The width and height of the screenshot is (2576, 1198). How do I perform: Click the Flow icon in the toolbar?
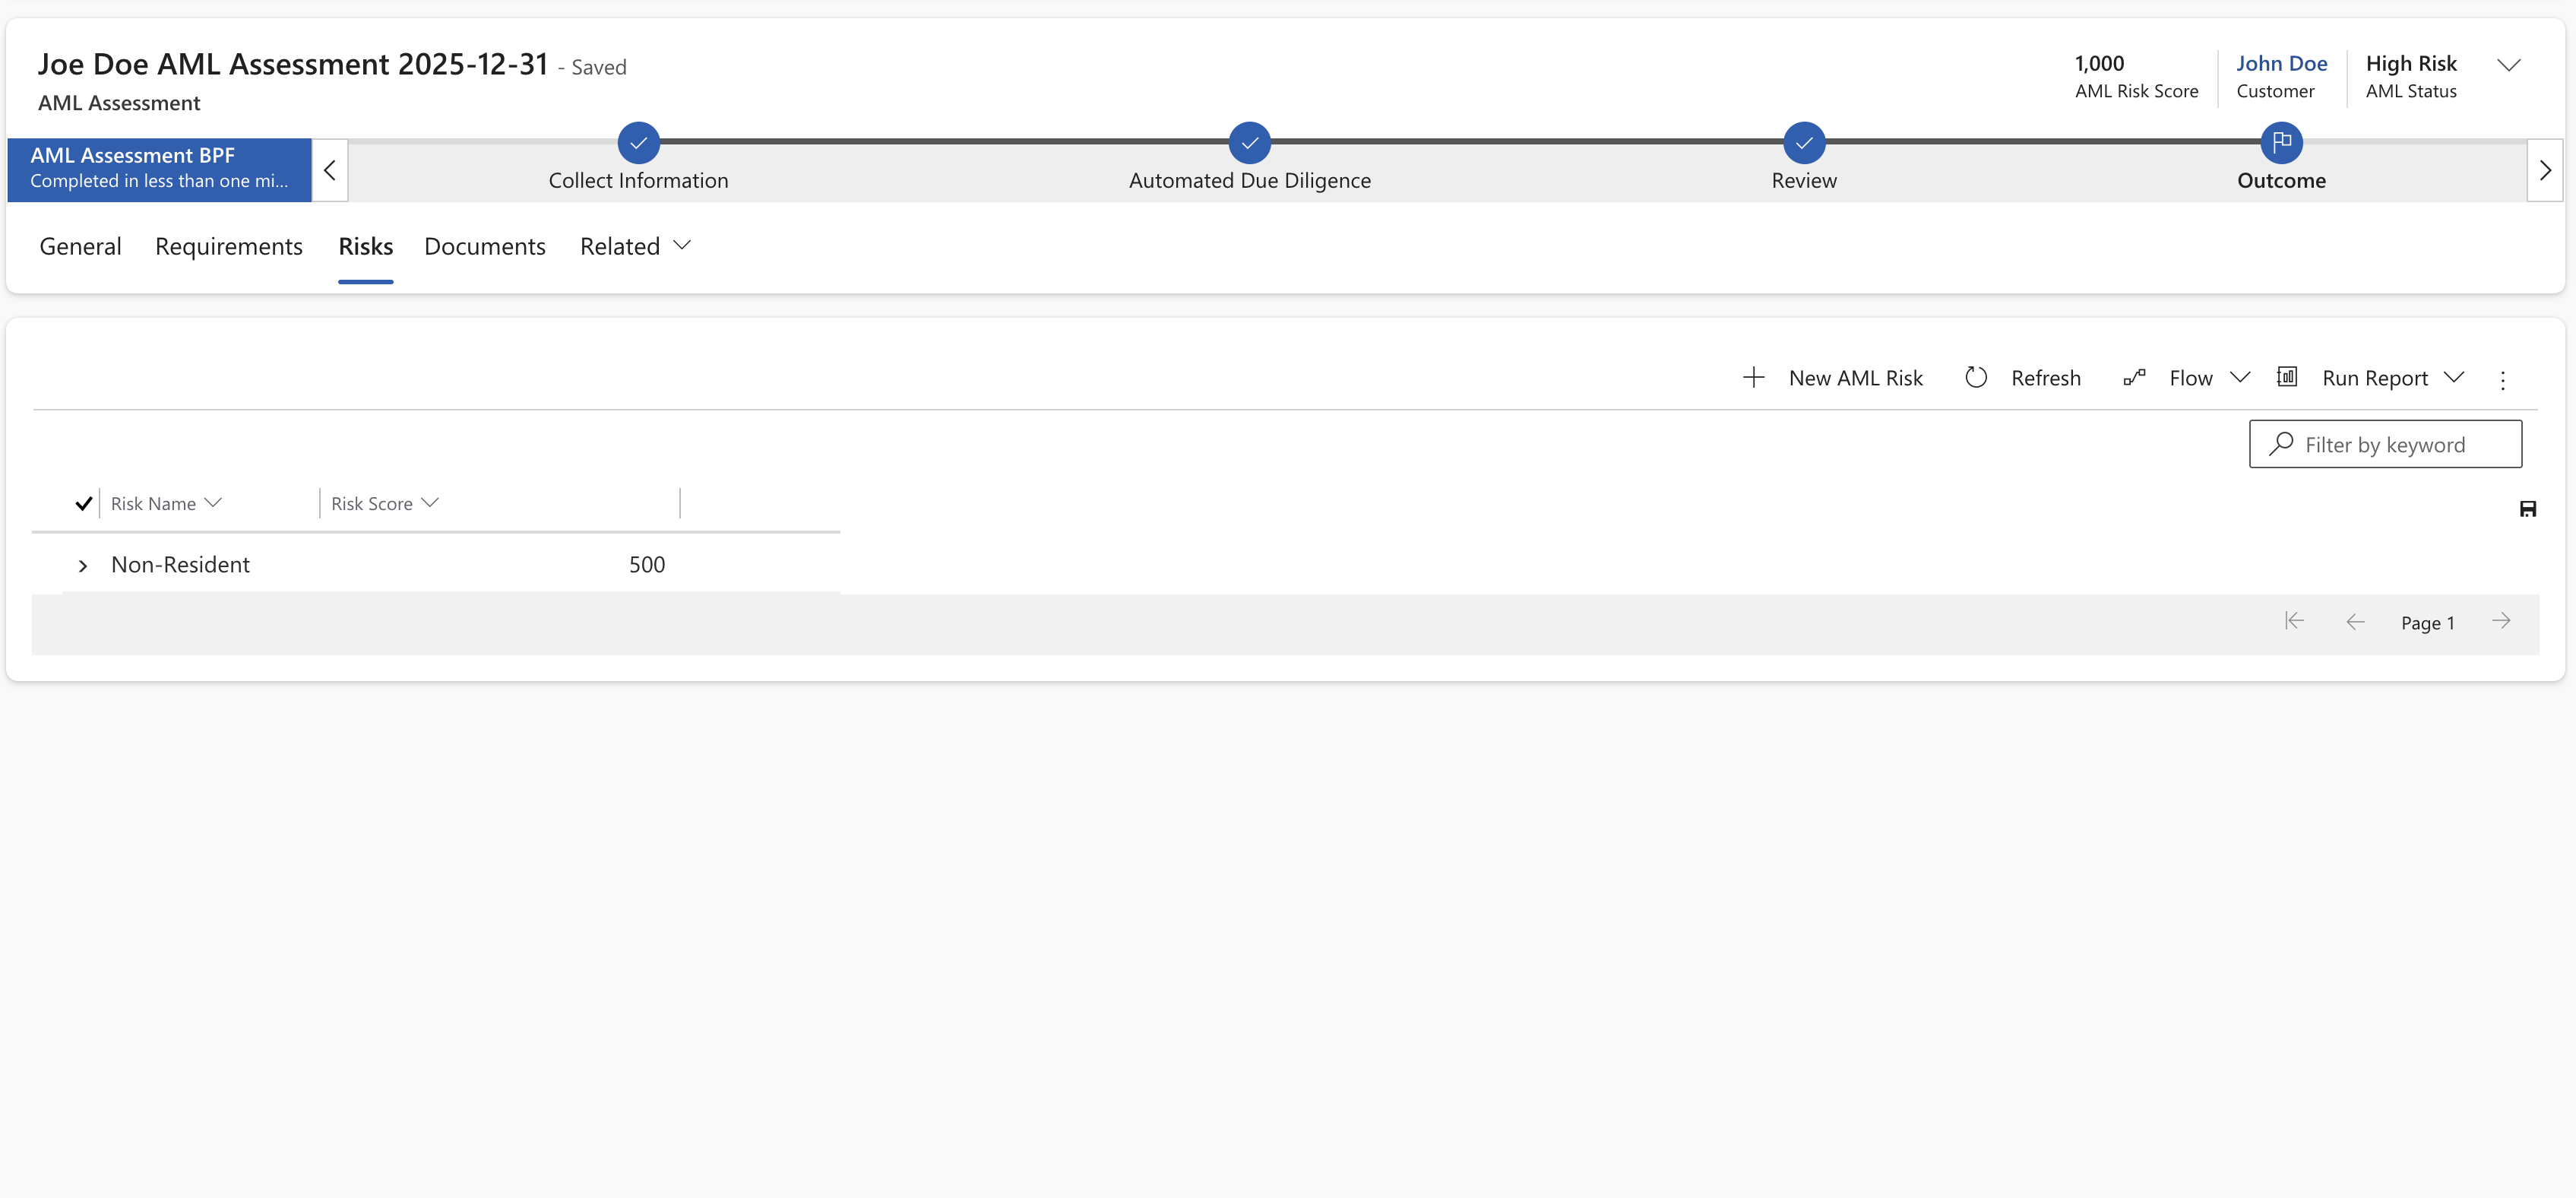point(2135,378)
